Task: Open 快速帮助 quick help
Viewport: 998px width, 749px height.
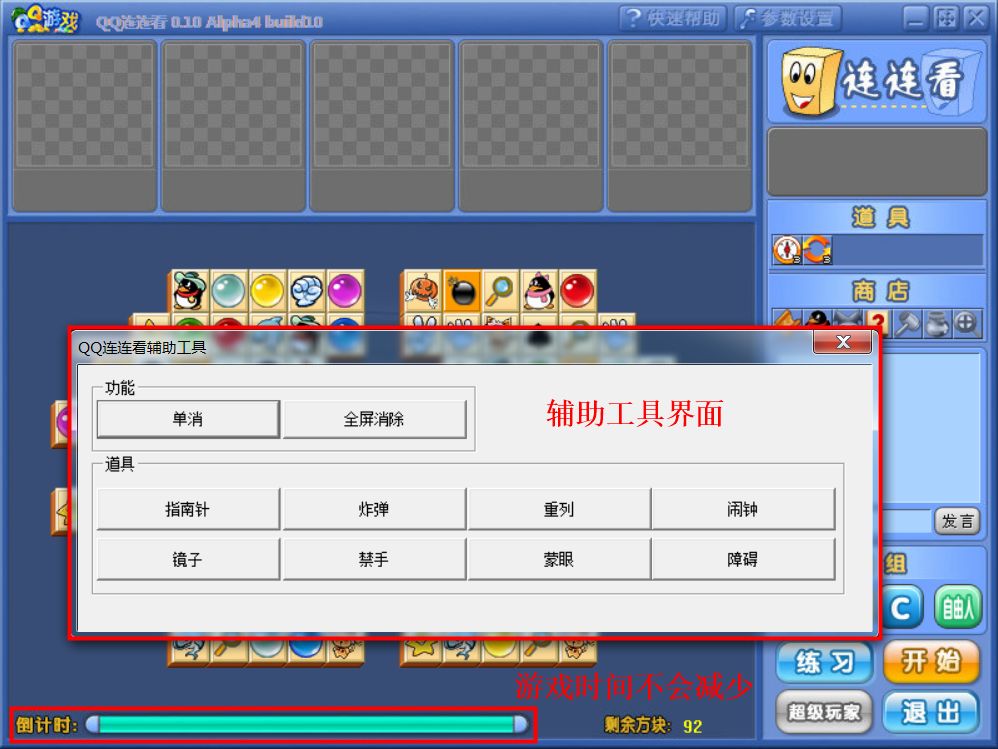Action: click(672, 18)
